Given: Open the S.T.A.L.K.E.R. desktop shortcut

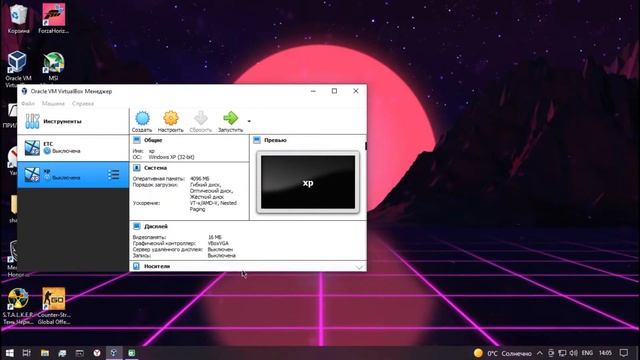Looking at the screenshot, I should tap(18, 306).
